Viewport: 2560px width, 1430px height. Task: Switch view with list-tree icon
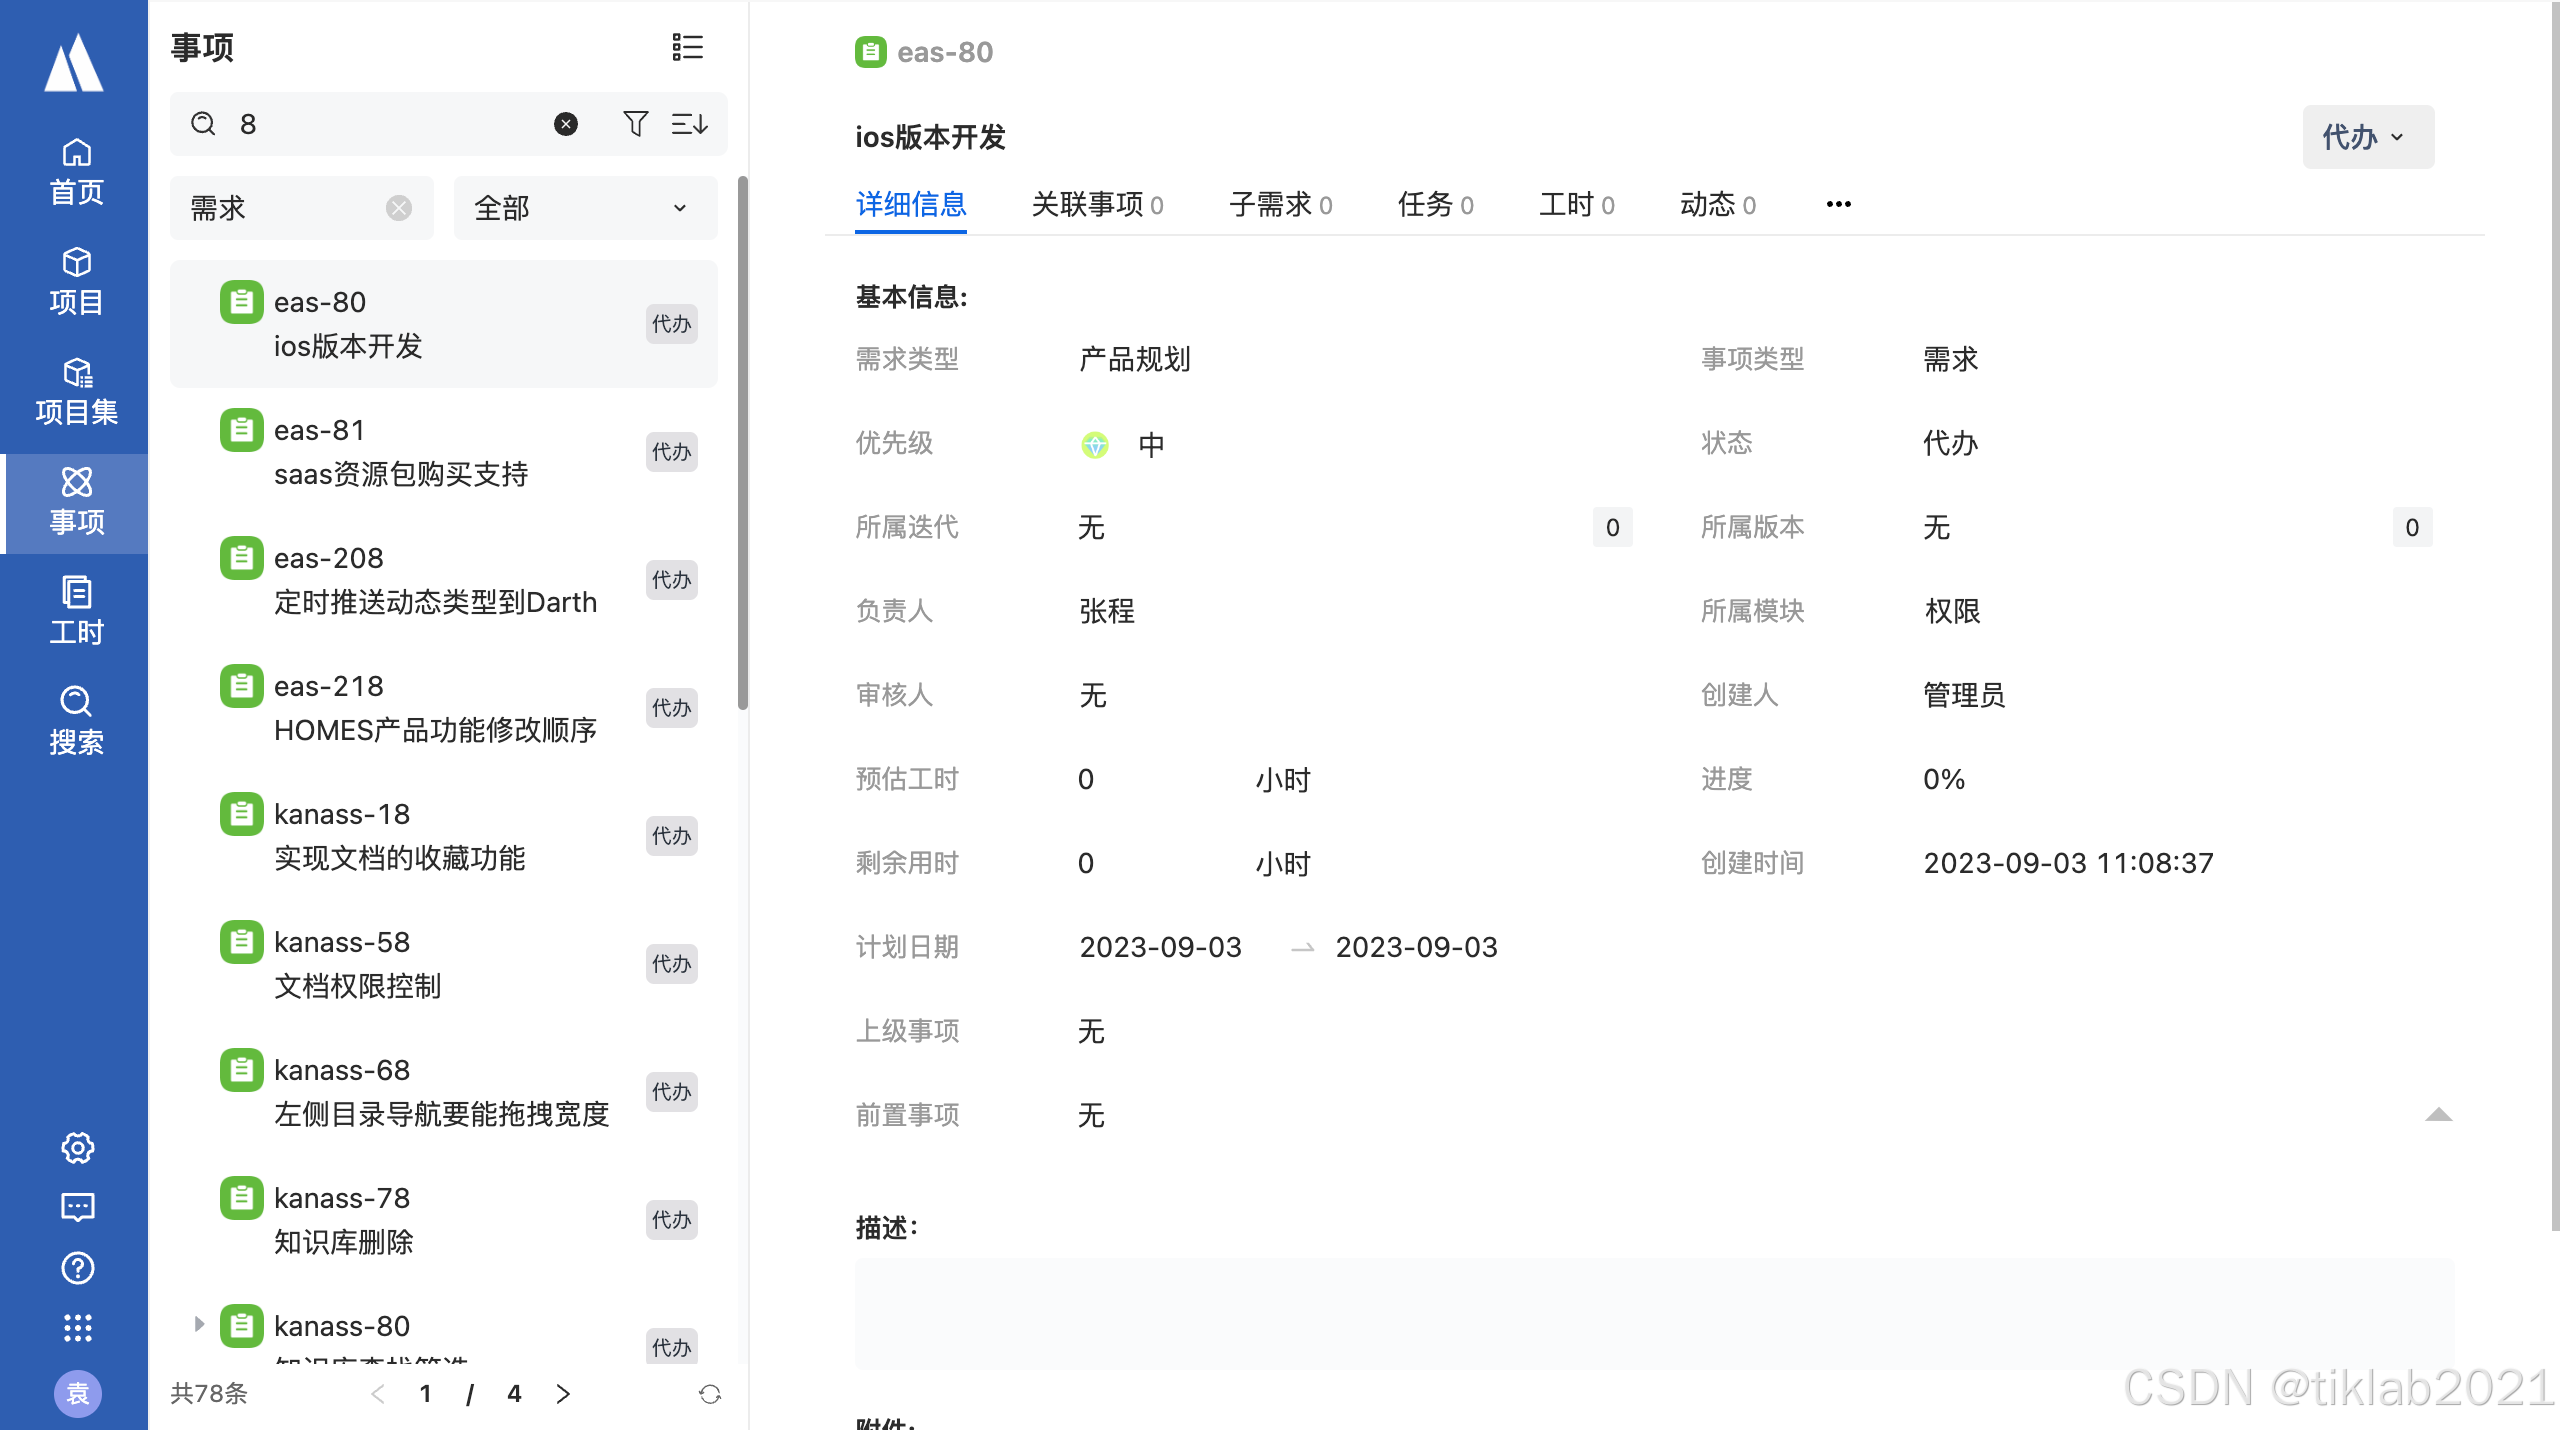pos(687,47)
